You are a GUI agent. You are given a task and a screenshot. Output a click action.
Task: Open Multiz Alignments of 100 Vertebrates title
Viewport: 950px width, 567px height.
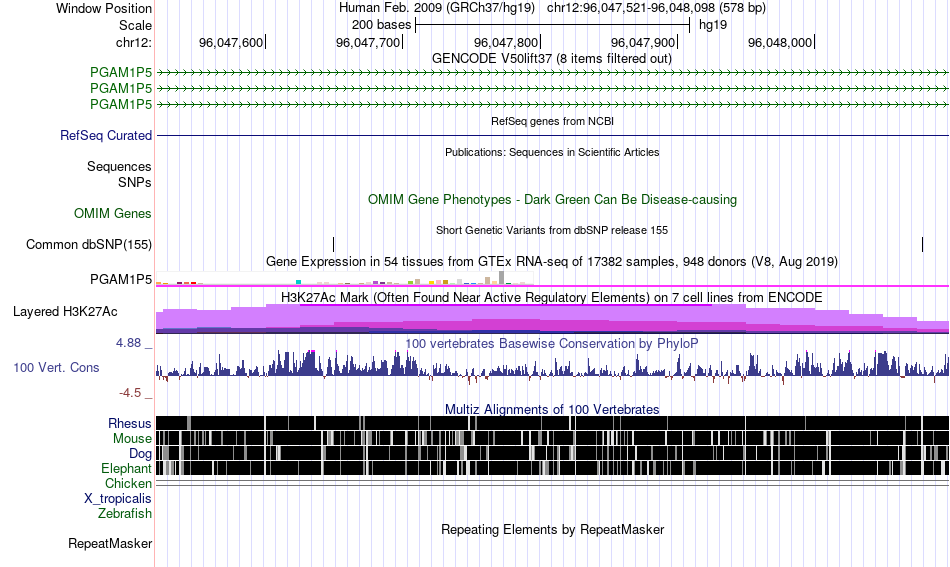(x=552, y=410)
